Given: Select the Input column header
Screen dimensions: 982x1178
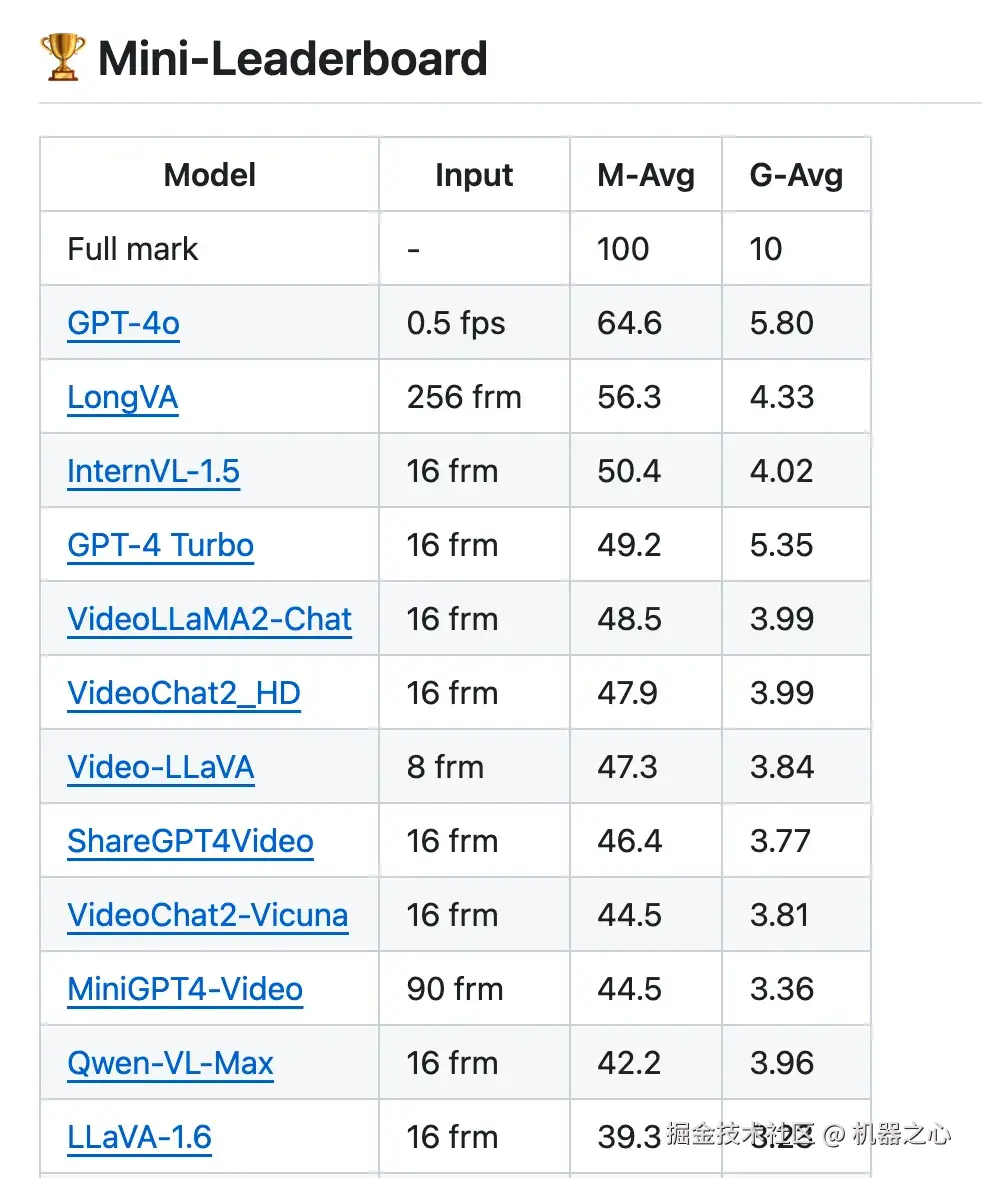Looking at the screenshot, I should [474, 176].
